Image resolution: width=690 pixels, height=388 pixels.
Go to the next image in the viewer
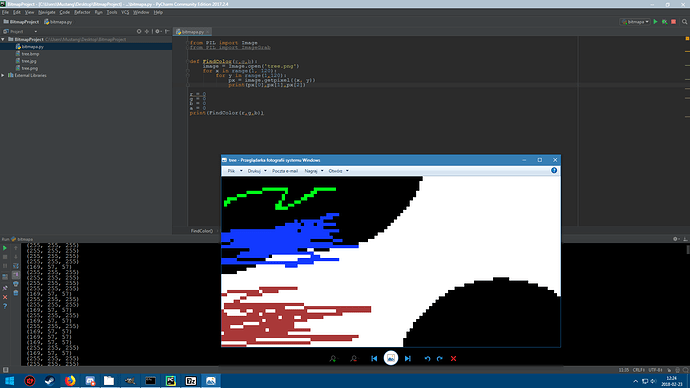(408, 359)
